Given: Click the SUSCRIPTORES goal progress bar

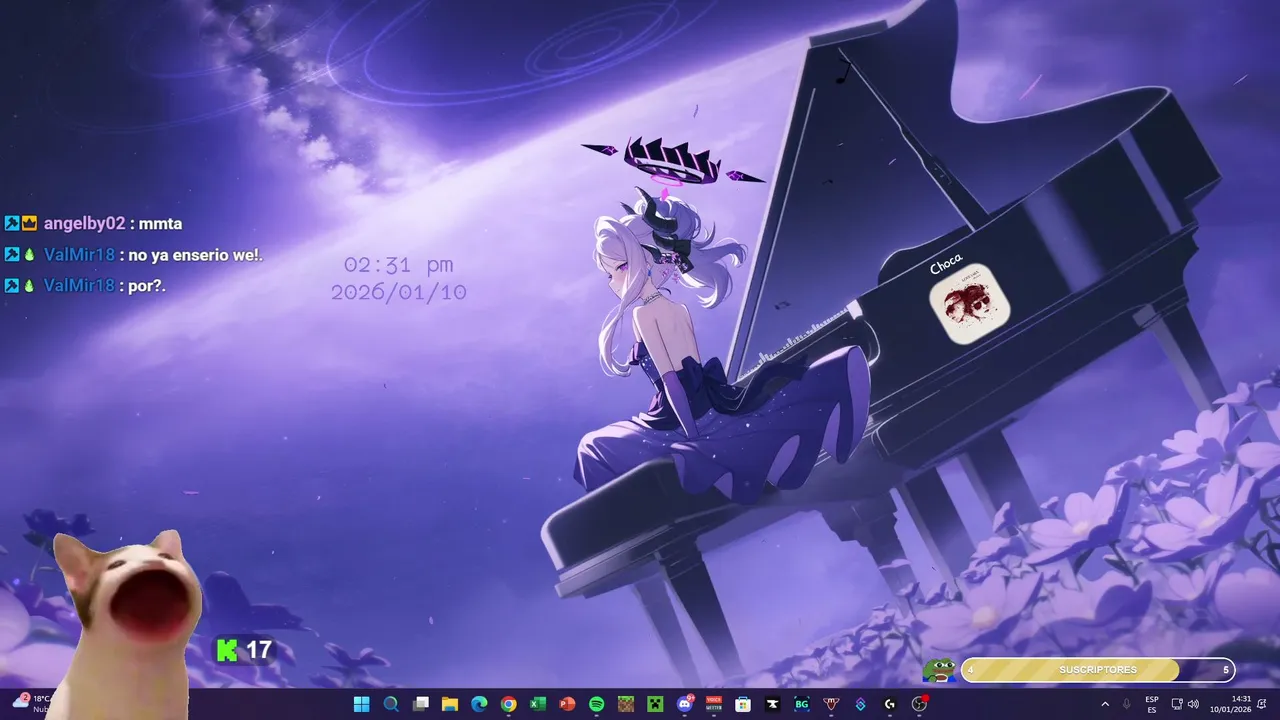Looking at the screenshot, I should (1098, 670).
